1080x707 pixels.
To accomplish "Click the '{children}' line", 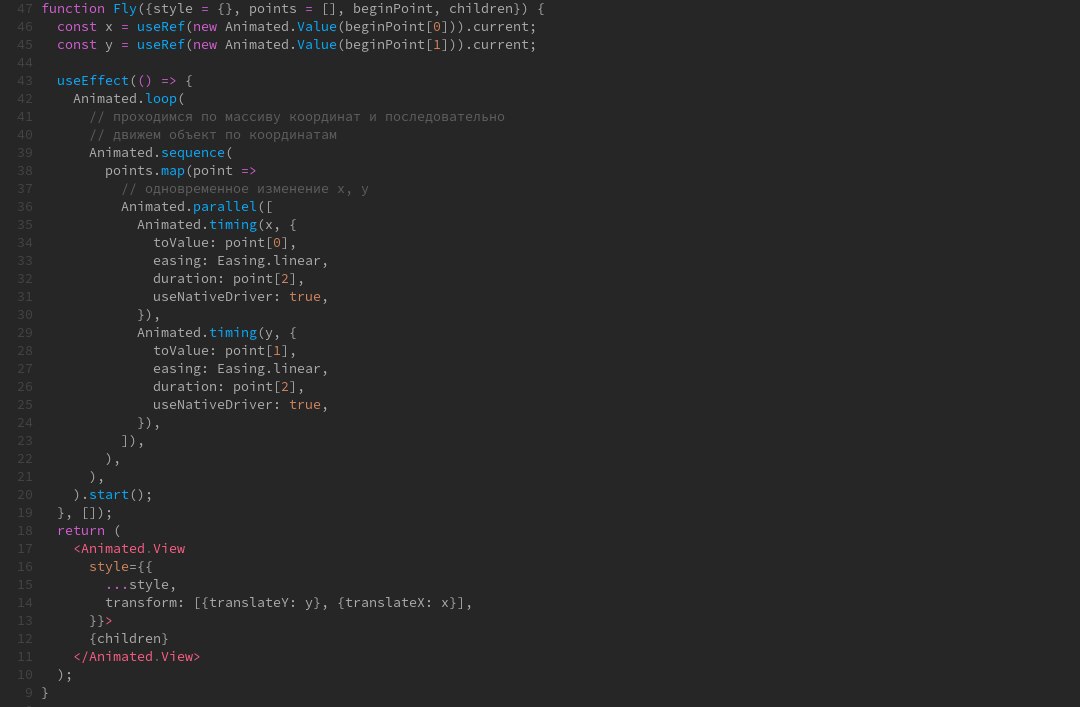I will [x=129, y=639].
